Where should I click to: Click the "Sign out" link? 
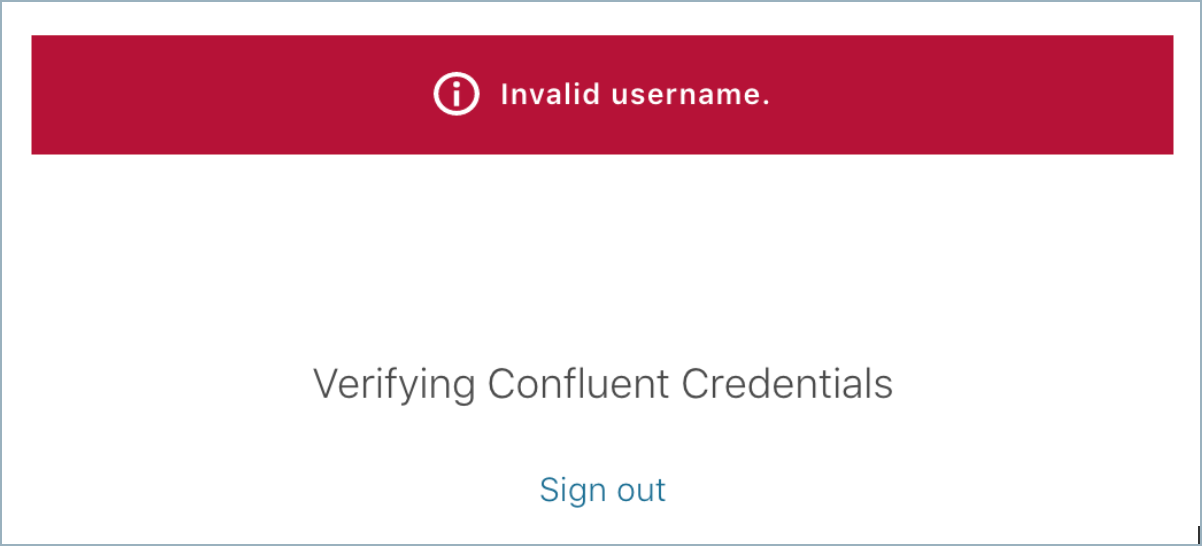[602, 490]
